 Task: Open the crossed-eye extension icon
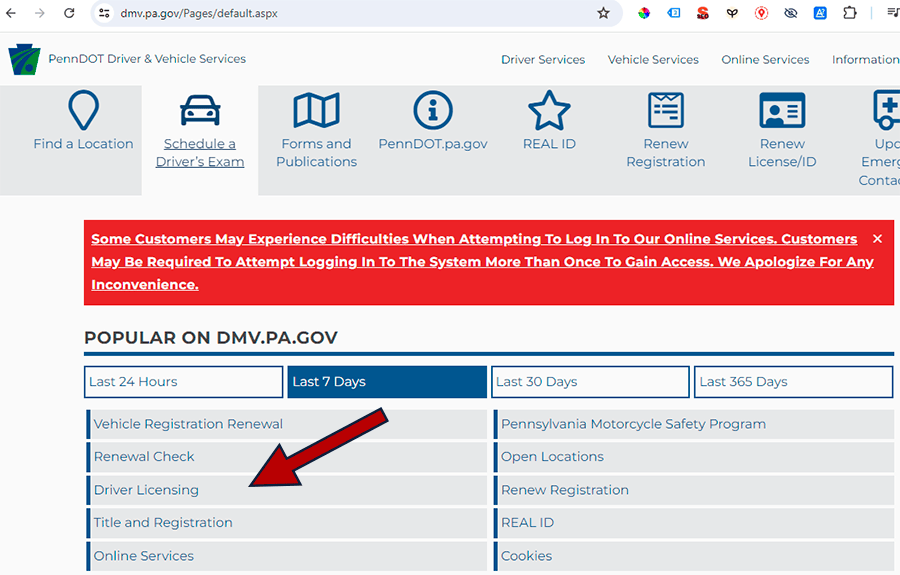790,13
